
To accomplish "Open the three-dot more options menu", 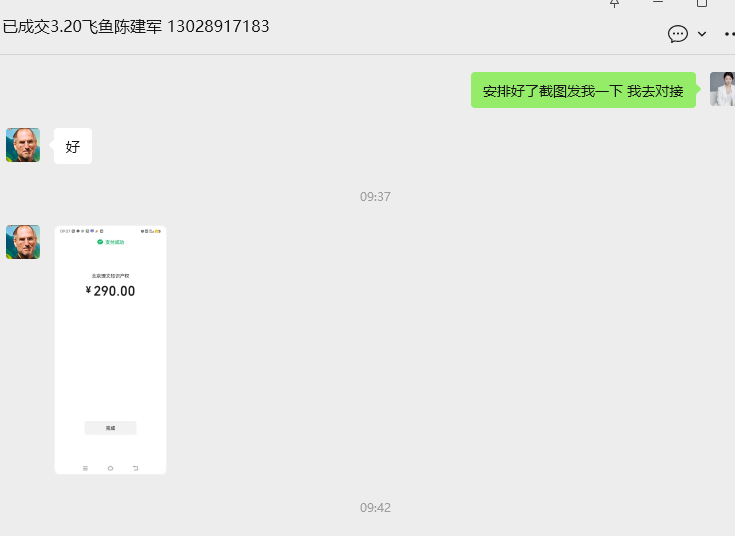I will click(x=729, y=34).
